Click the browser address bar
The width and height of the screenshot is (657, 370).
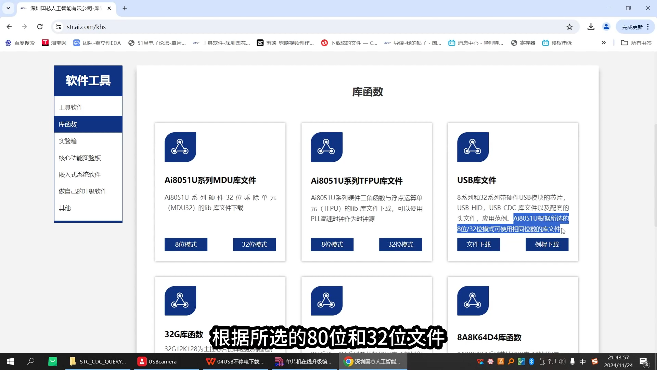310,27
